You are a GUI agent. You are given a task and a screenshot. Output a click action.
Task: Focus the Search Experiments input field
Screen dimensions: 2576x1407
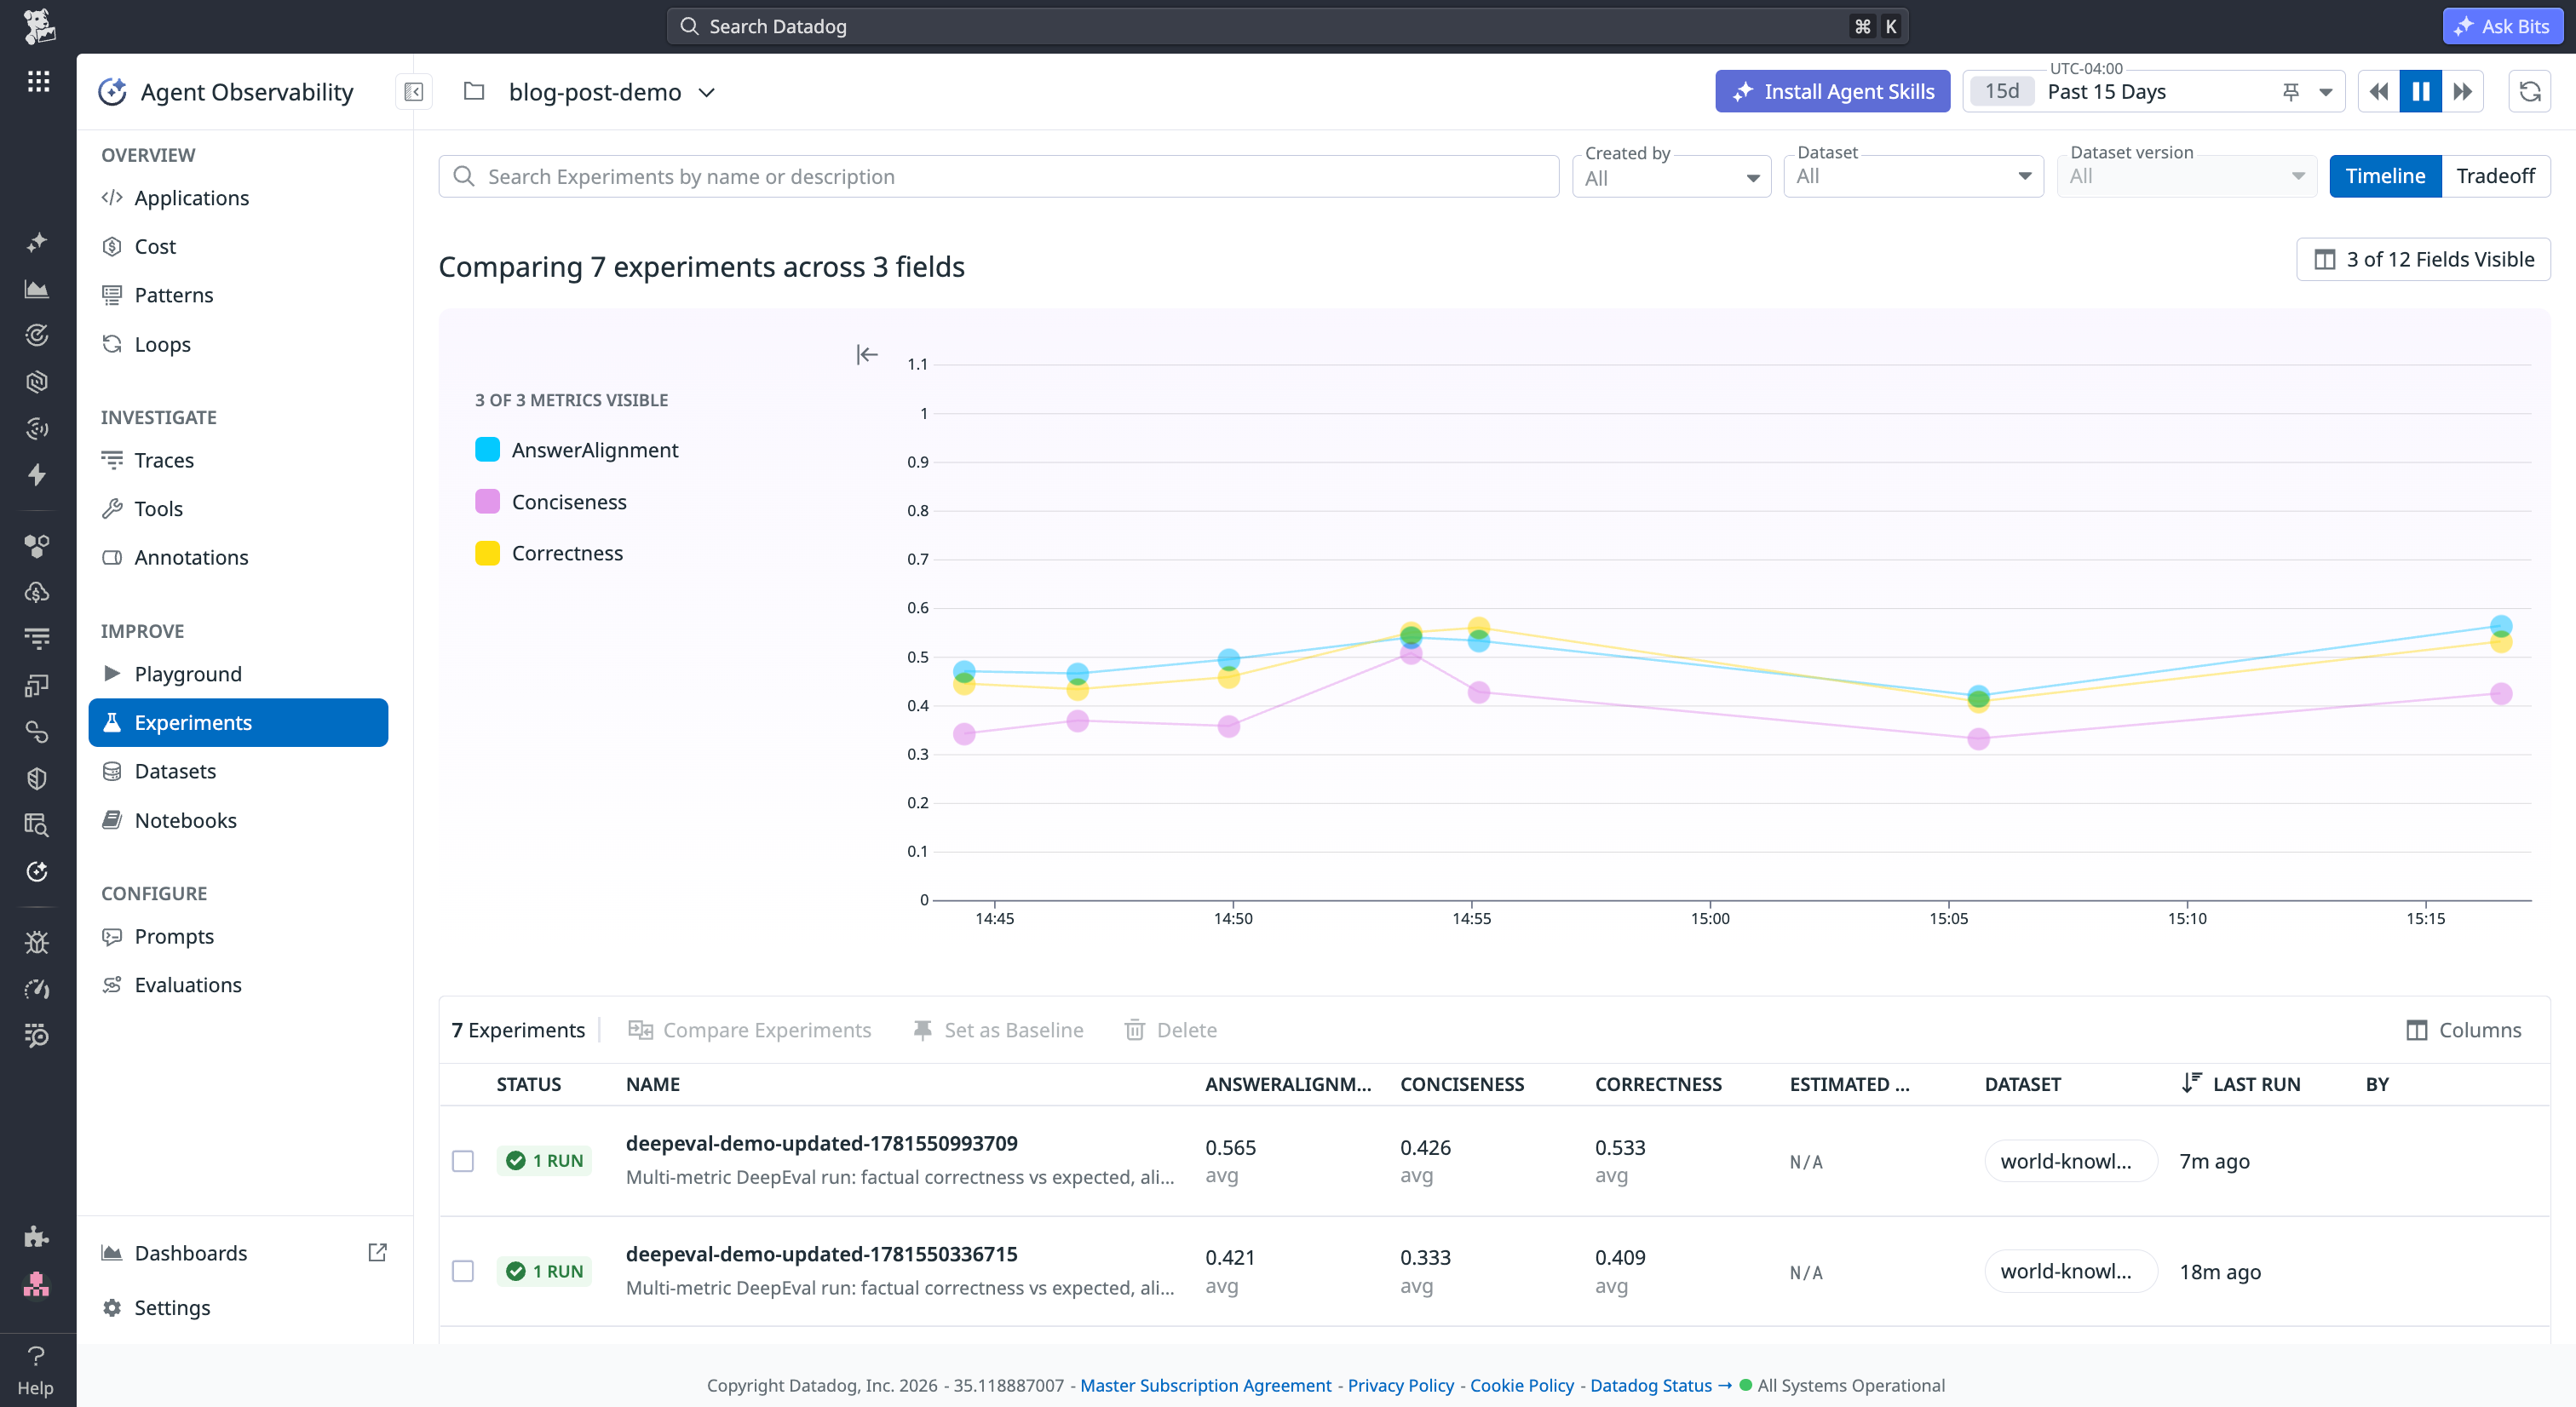coord(998,177)
